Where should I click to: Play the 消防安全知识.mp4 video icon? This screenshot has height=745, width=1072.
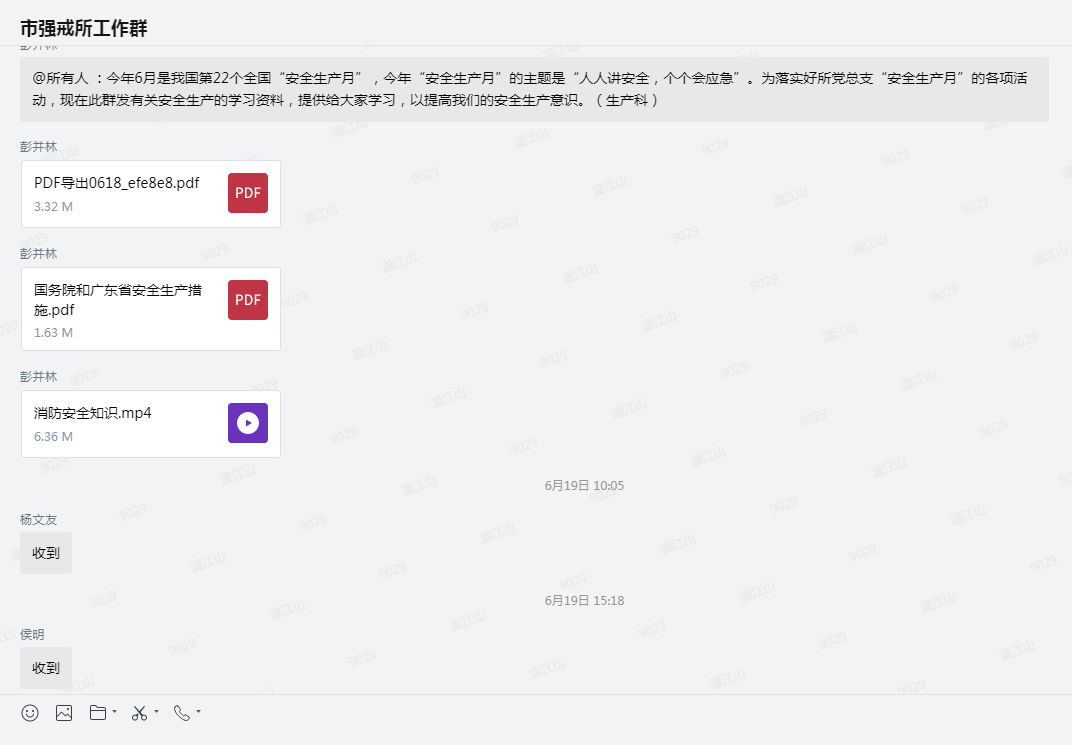tap(247, 423)
